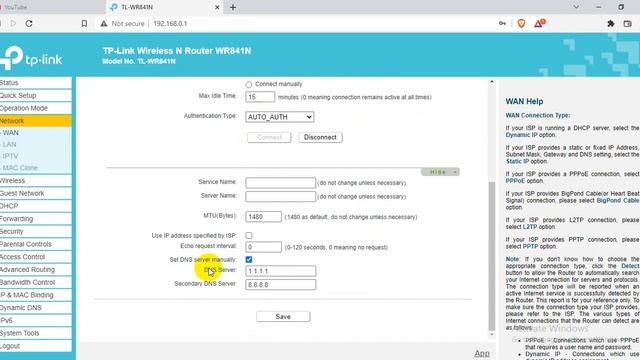Open Bandwidth Control in the sidebar
Screen dimensions: 640x360
[x=36, y=282]
